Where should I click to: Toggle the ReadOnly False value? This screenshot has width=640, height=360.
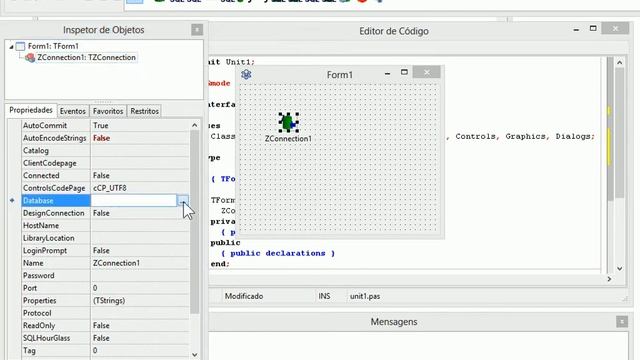(140, 326)
